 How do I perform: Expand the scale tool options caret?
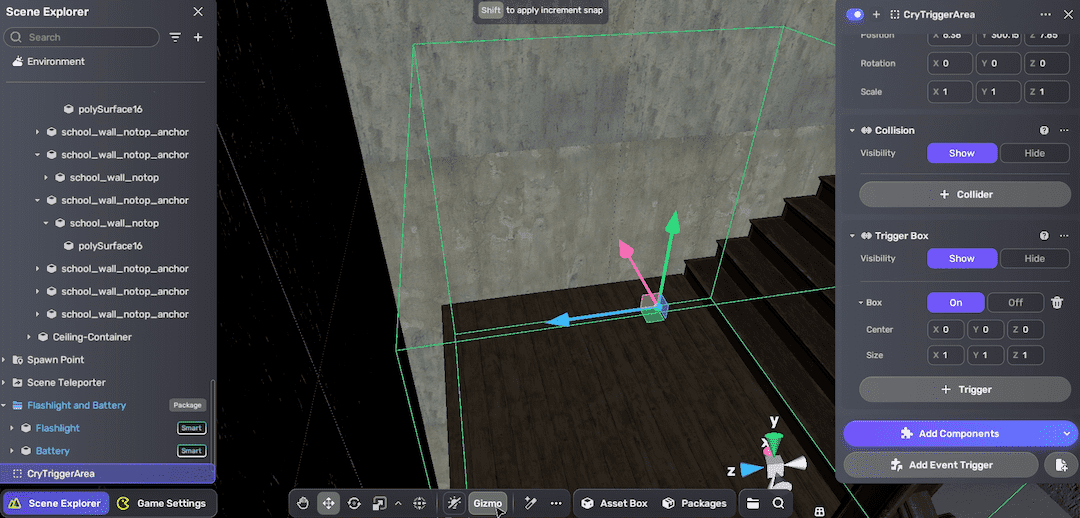[x=398, y=504]
